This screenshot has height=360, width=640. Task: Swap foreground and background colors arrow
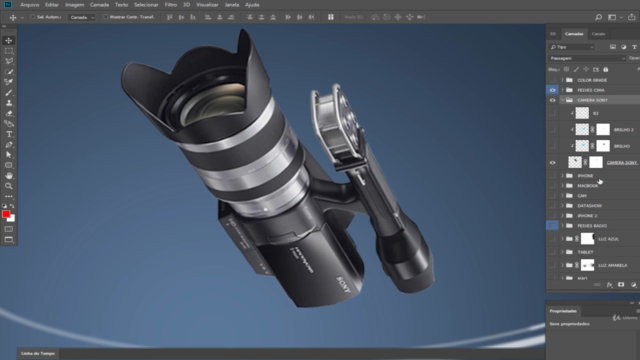click(x=12, y=206)
